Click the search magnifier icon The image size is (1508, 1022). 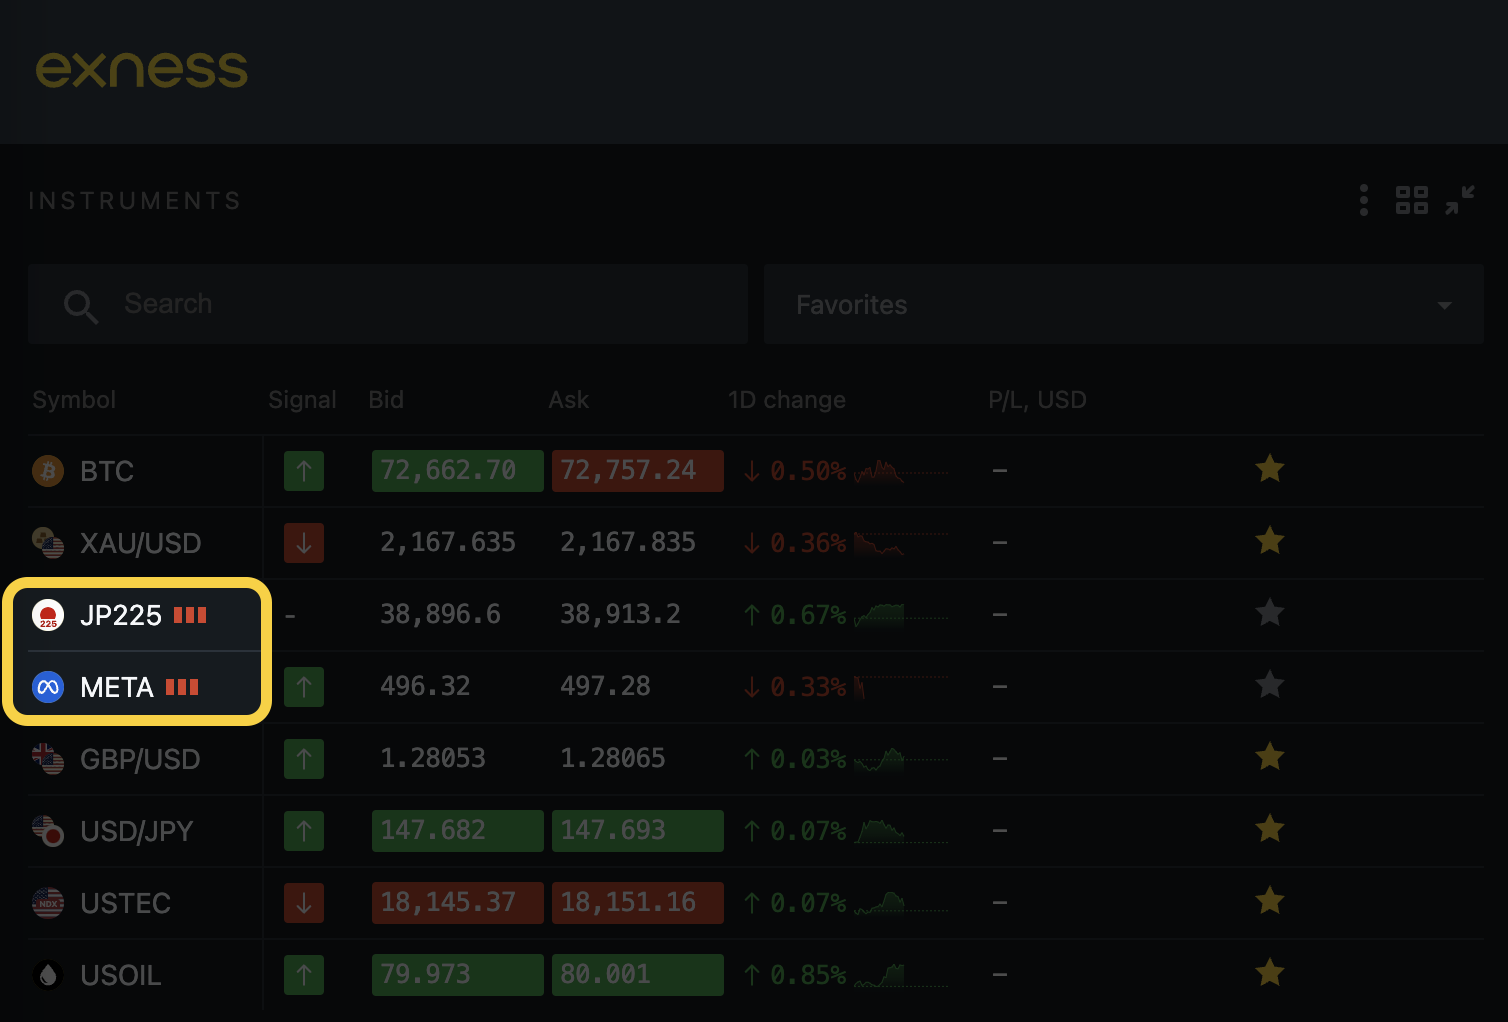click(x=80, y=305)
